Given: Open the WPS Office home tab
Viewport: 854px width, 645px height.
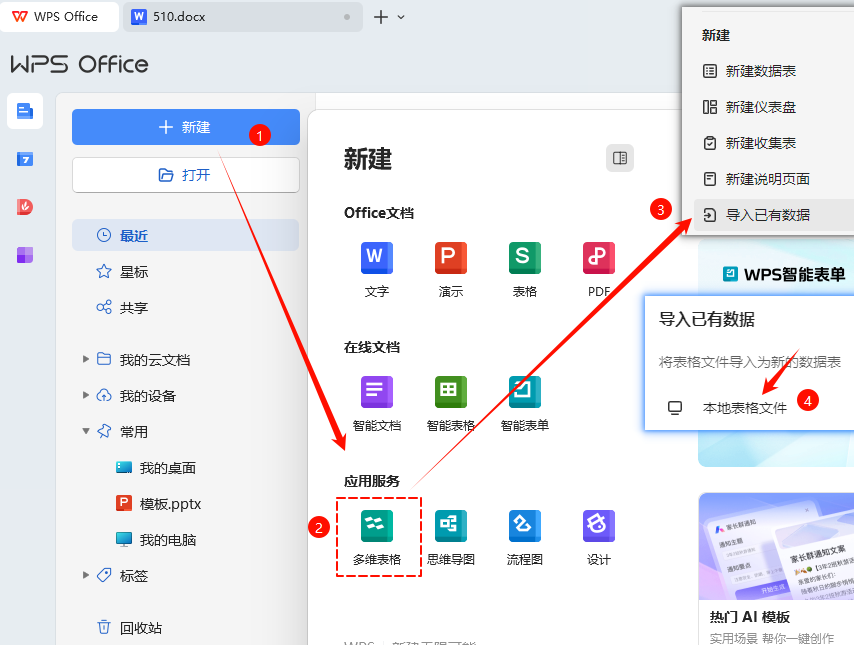Looking at the screenshot, I should (59, 17).
